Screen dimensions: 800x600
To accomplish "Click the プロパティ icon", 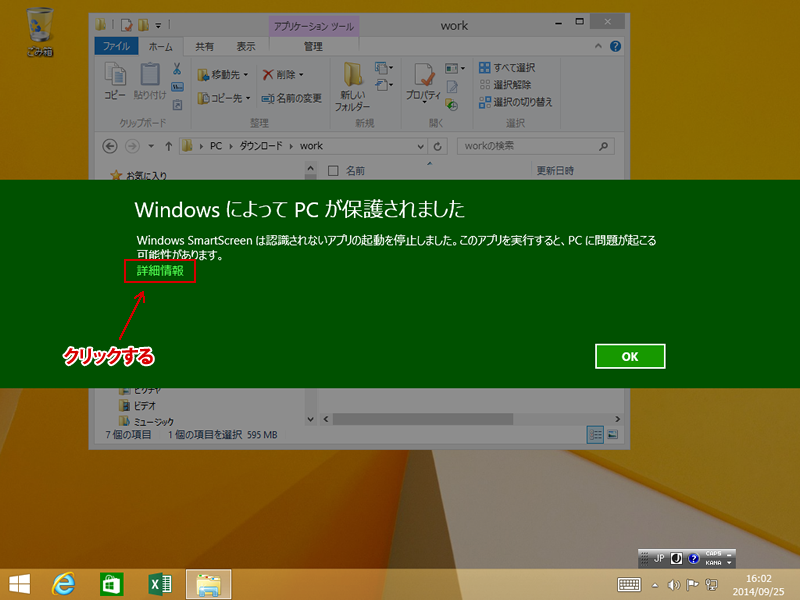I will [x=423, y=83].
